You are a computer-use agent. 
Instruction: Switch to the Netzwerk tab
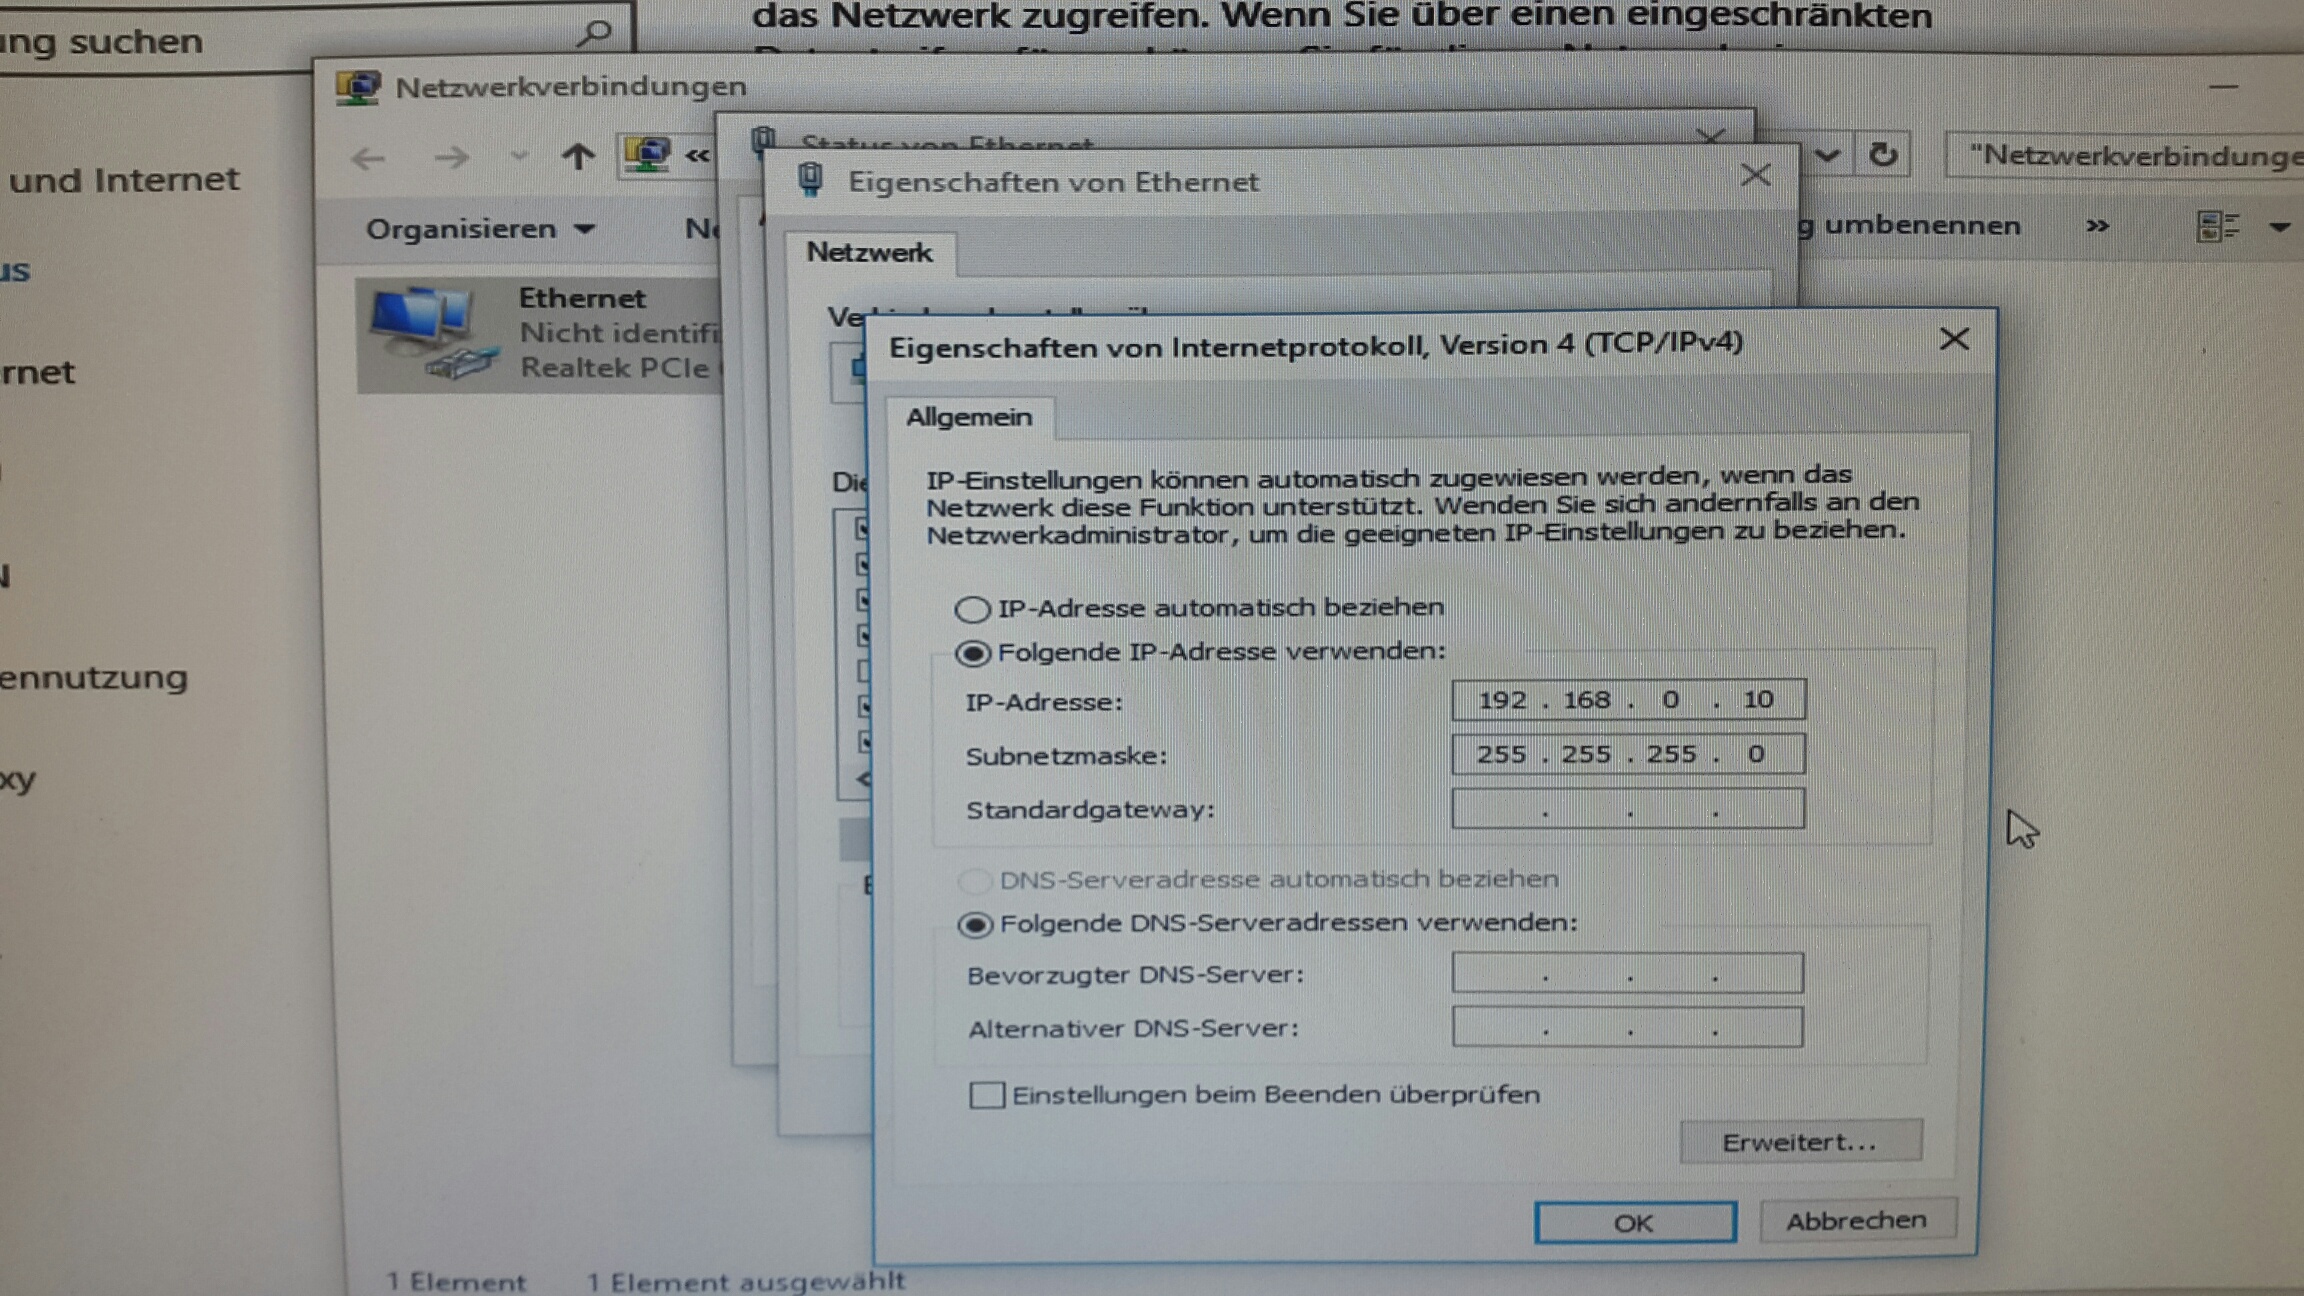869,253
